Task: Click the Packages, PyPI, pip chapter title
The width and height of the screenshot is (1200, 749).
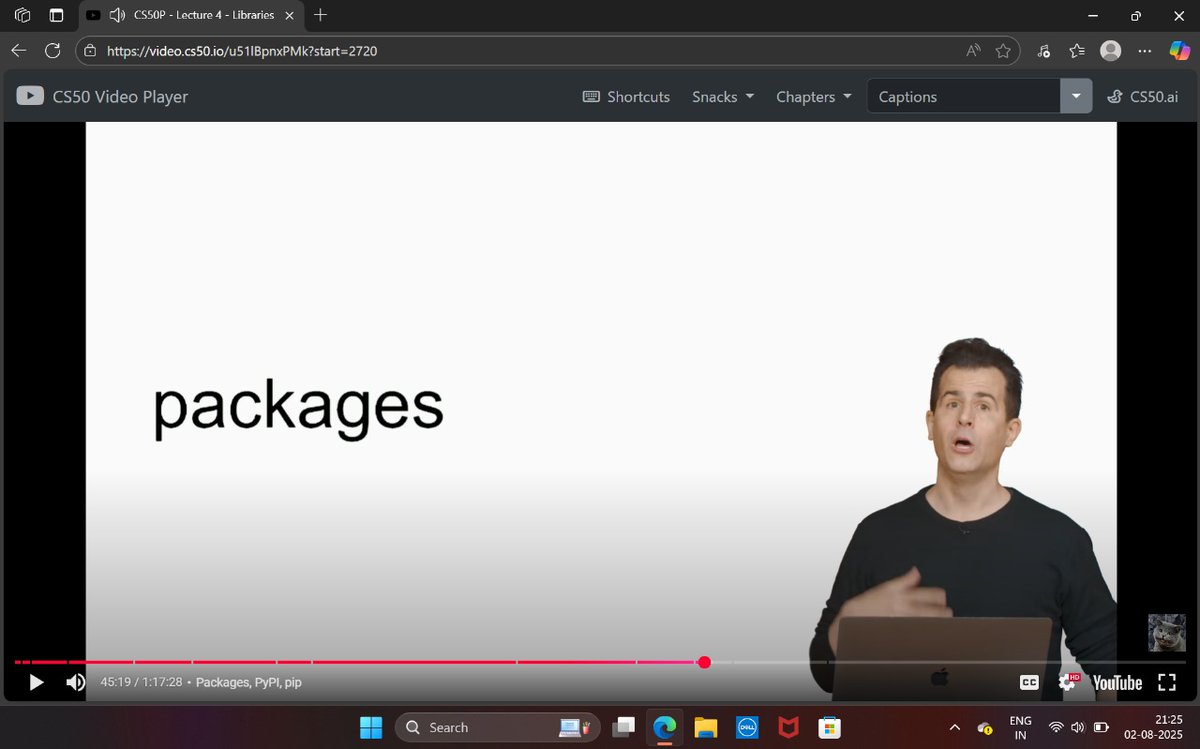Action: click(249, 682)
